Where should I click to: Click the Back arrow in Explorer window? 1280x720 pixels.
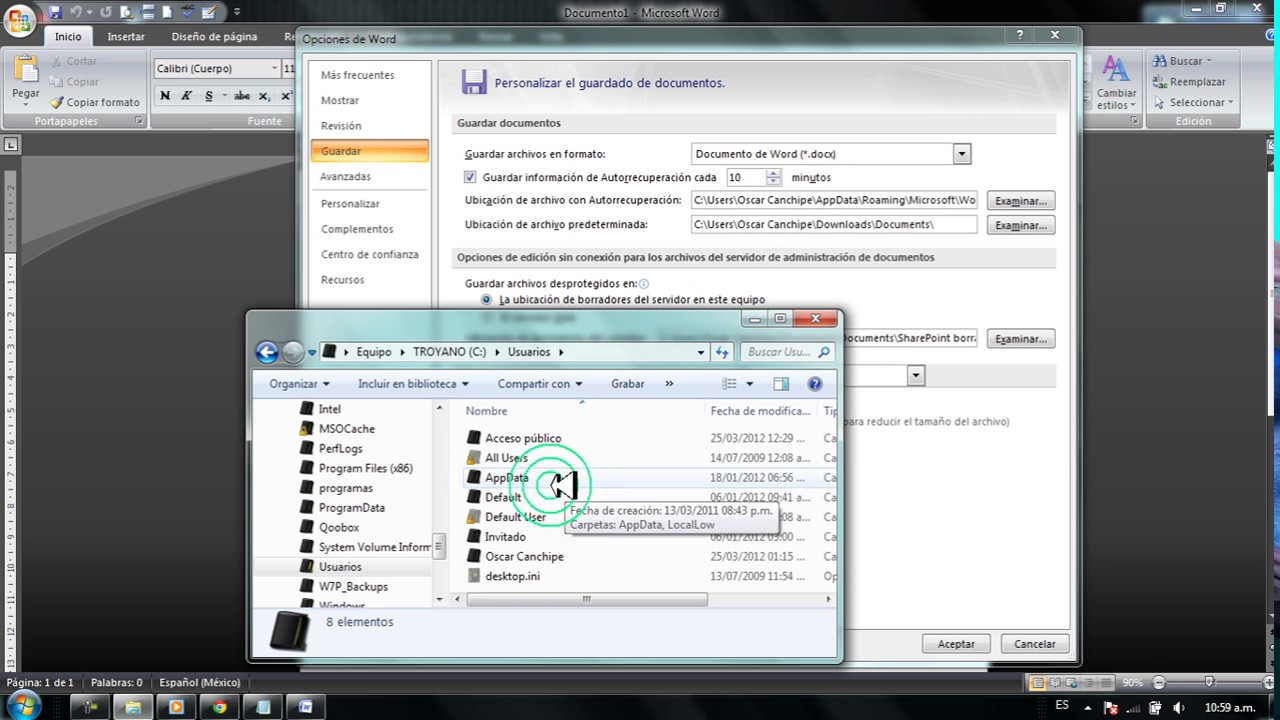[266, 352]
